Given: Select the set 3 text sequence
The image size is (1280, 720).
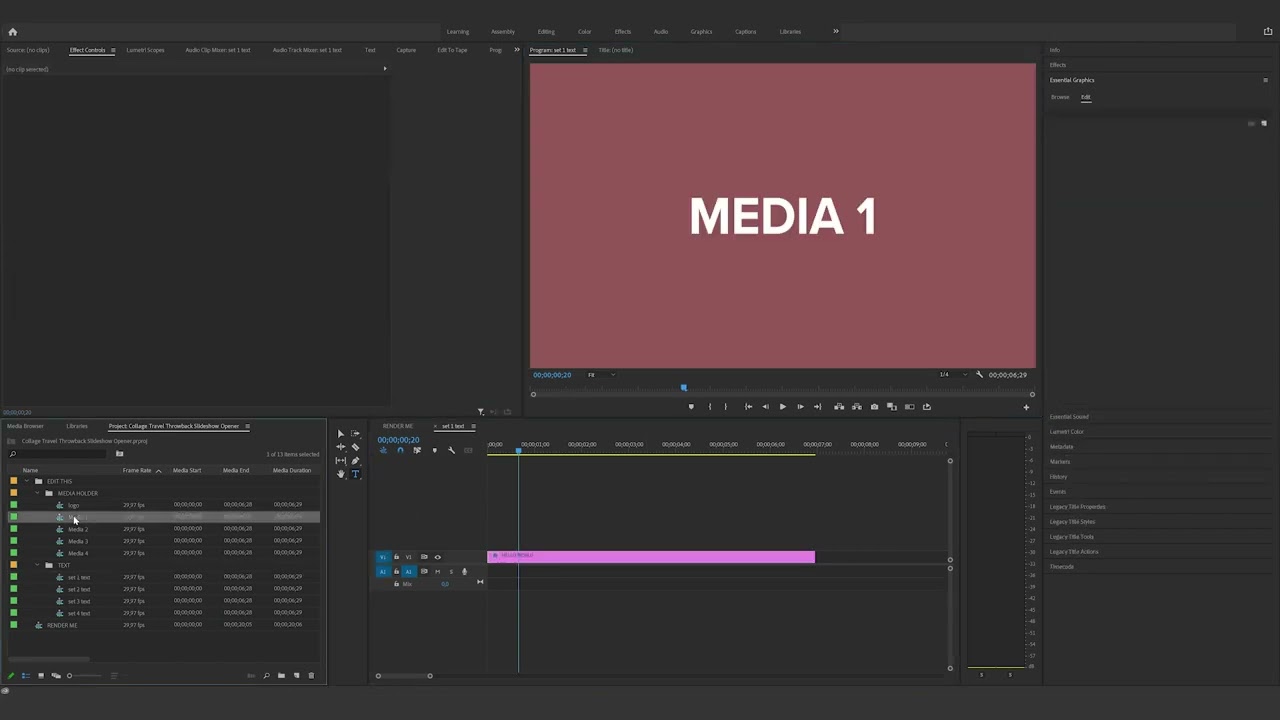Looking at the screenshot, I should 79,601.
